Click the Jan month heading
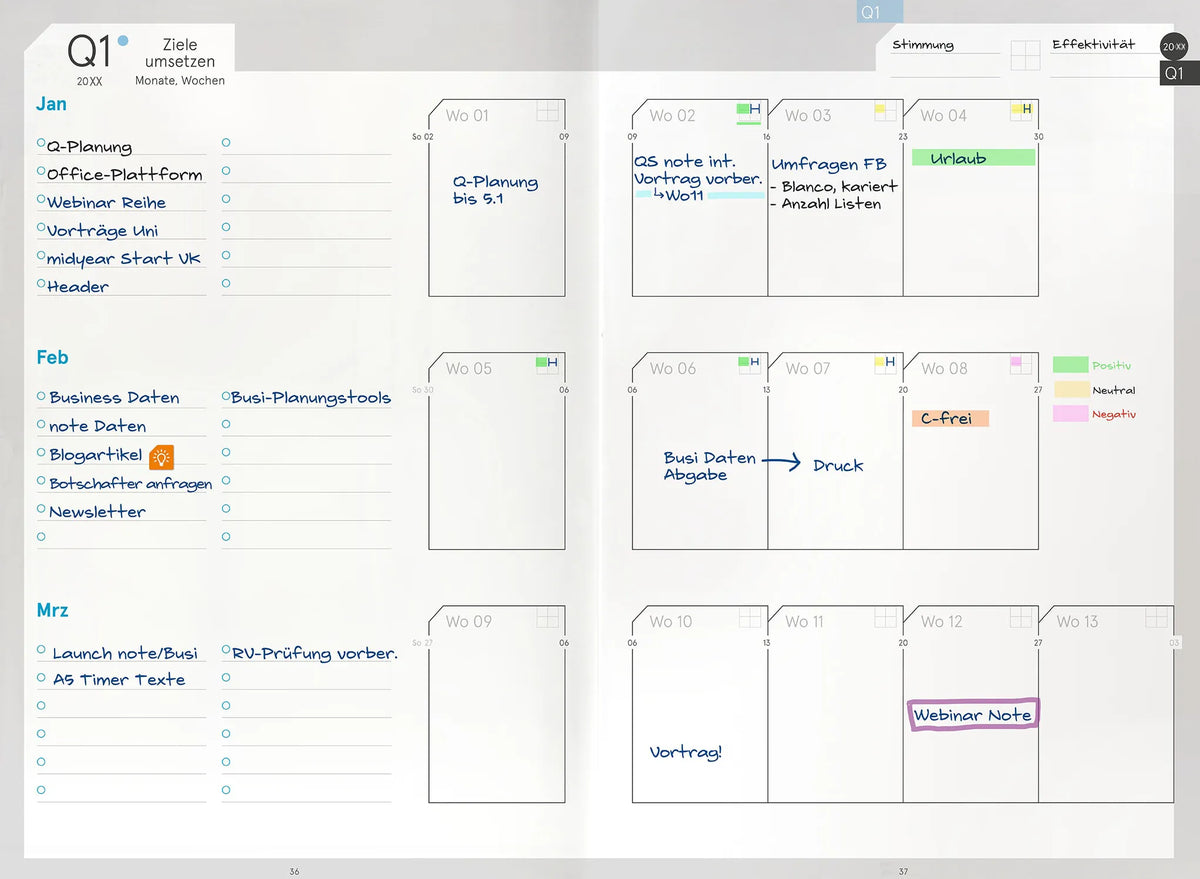 tap(51, 104)
